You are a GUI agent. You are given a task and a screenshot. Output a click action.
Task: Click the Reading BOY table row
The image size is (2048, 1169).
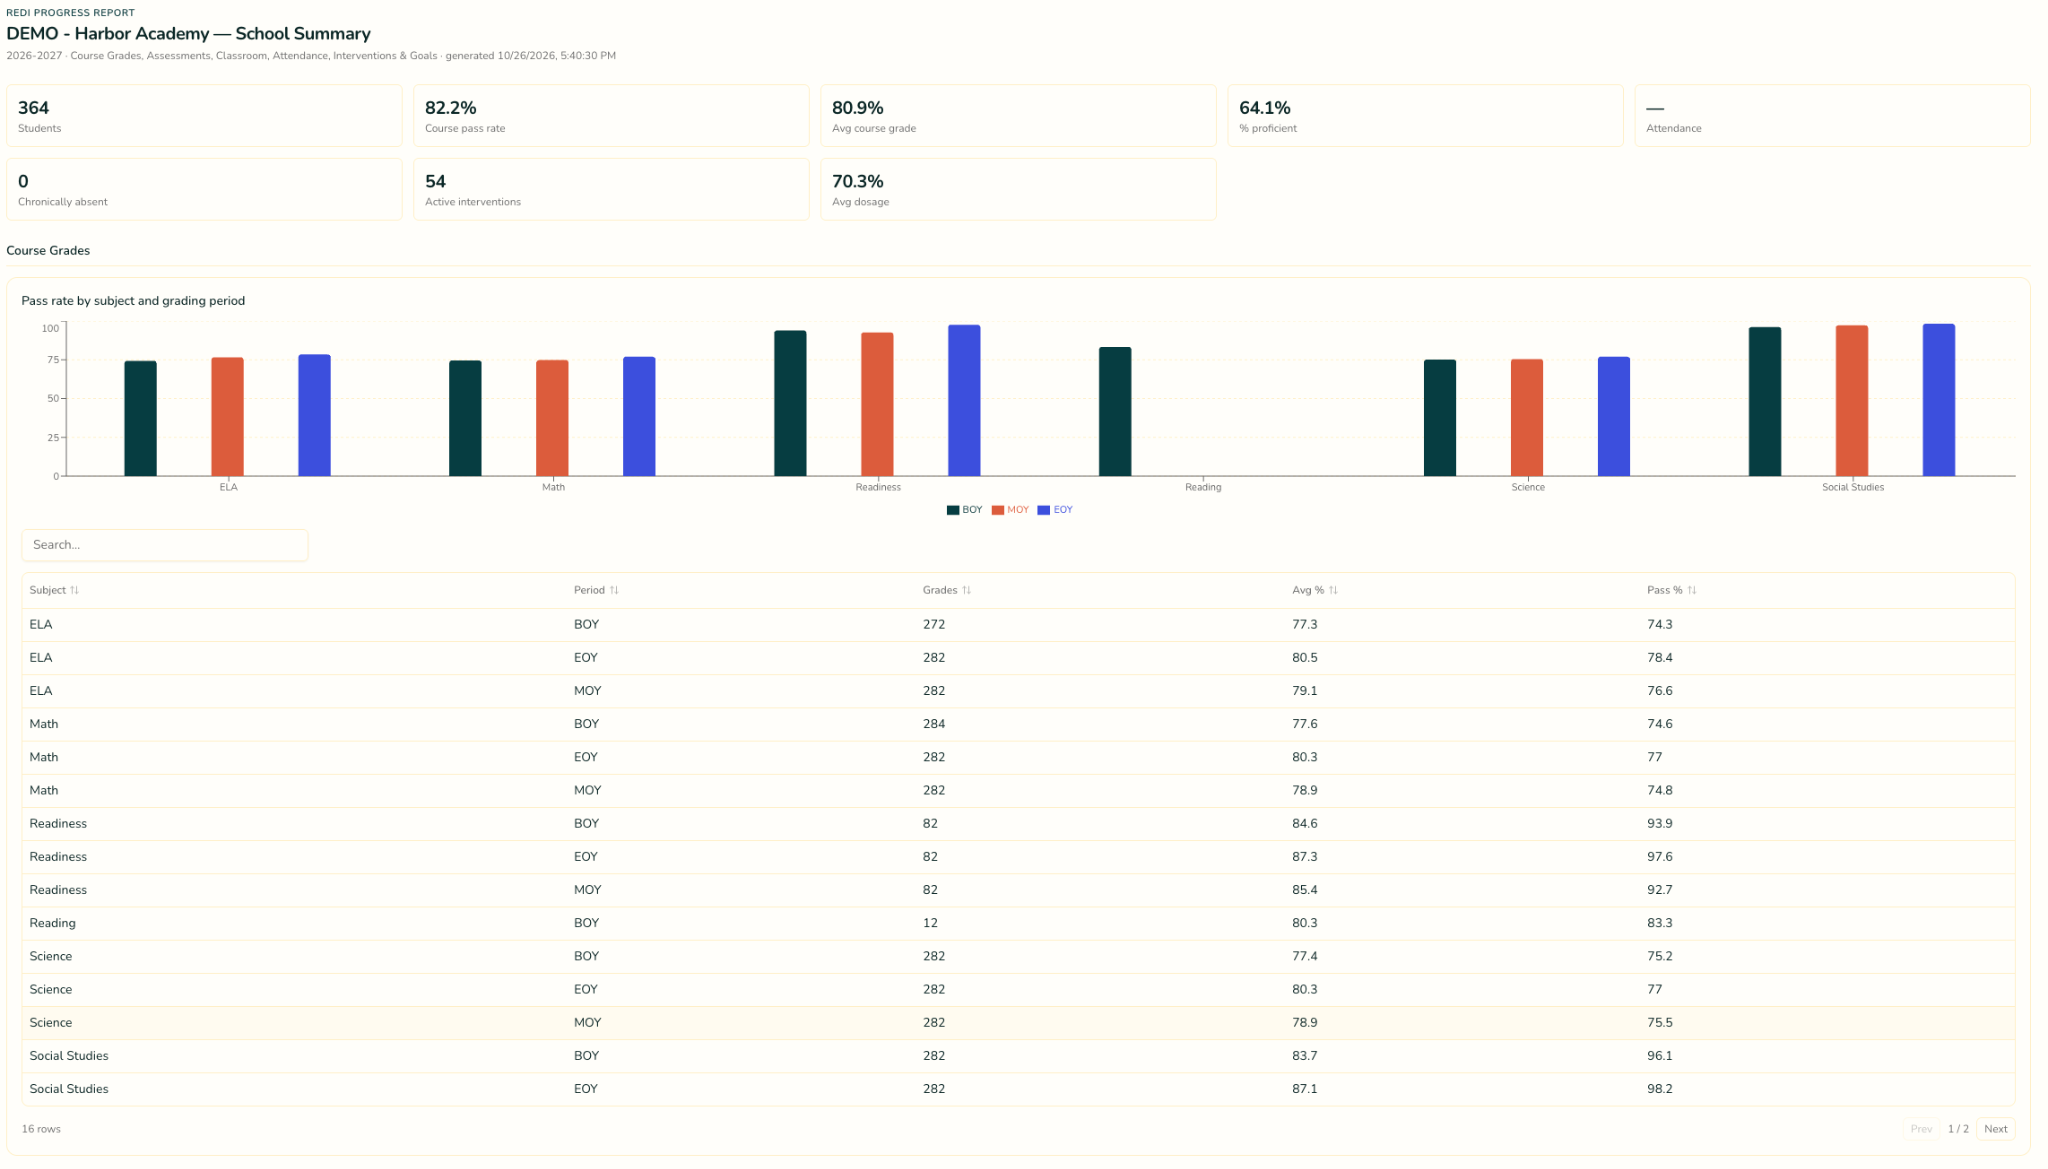click(1018, 923)
